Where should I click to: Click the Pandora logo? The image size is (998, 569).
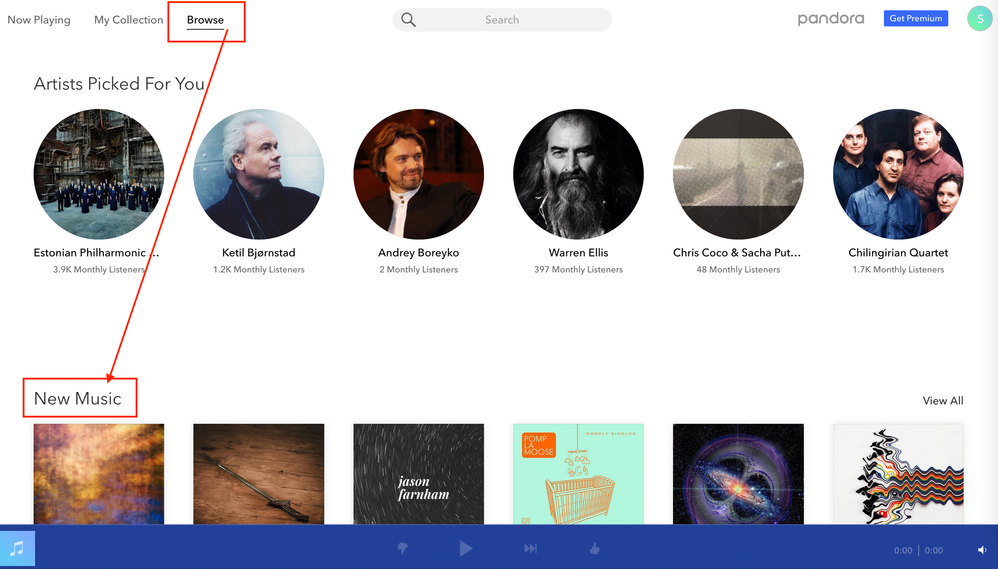tap(830, 19)
